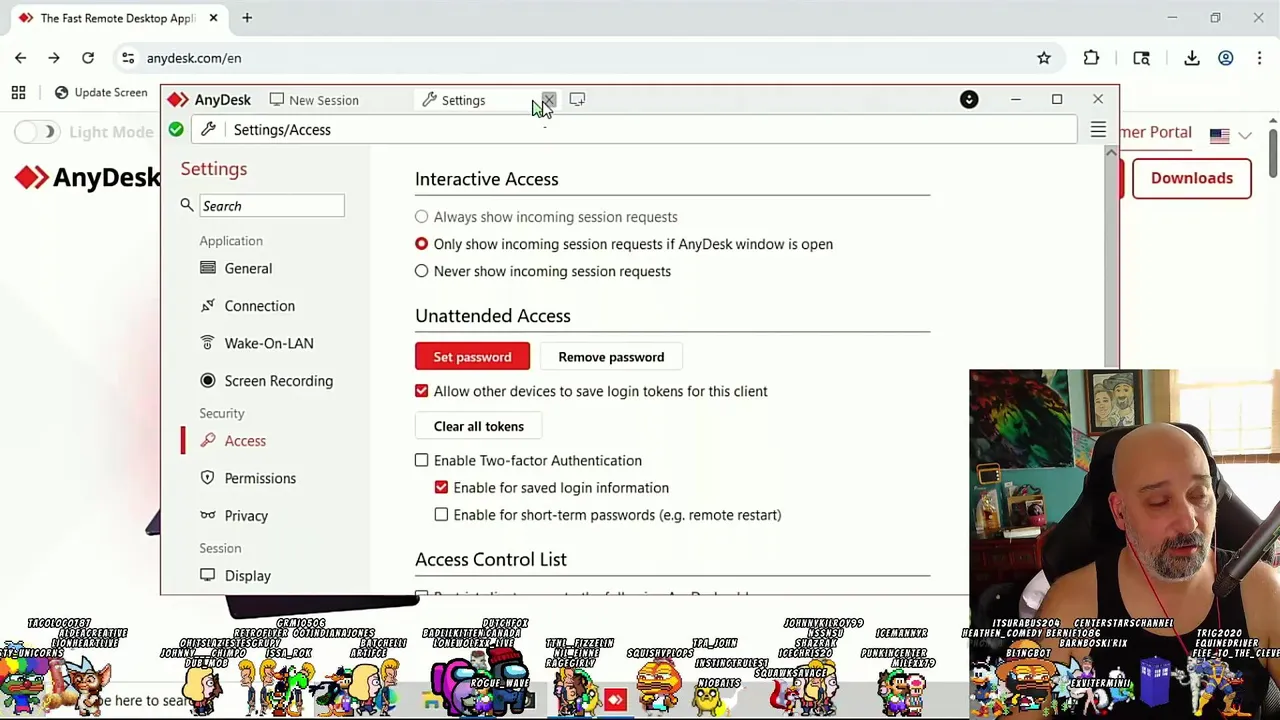Click the new tab monitor icon

pos(577,99)
